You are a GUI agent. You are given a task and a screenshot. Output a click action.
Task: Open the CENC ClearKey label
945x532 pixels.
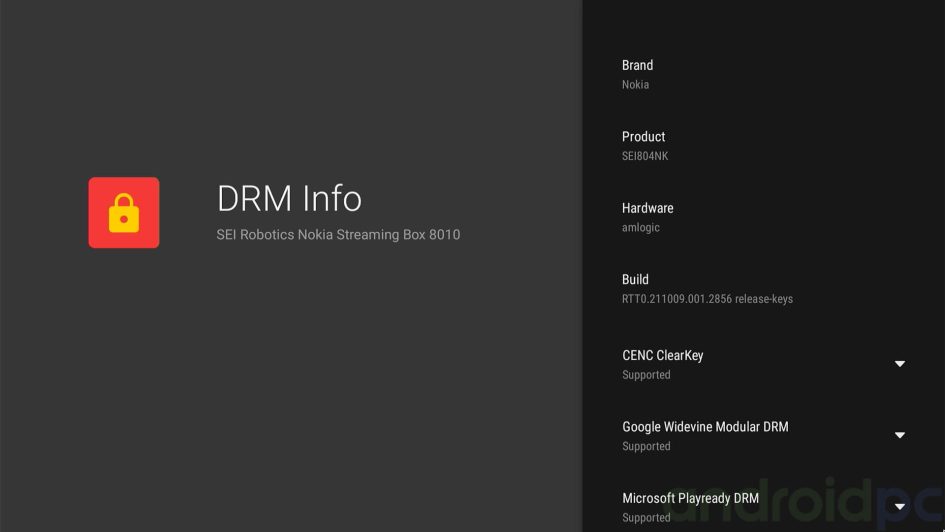pyautogui.click(x=662, y=355)
